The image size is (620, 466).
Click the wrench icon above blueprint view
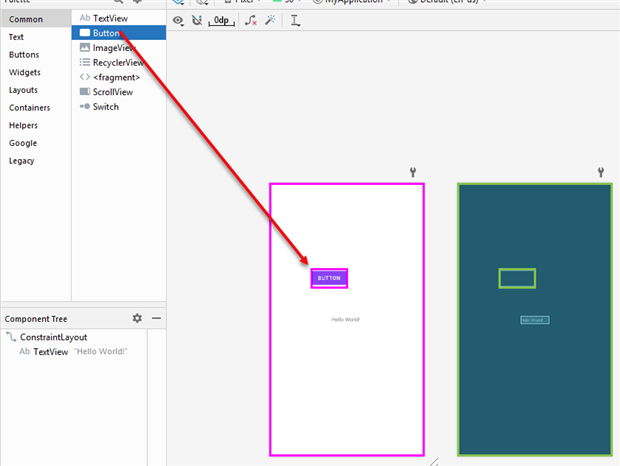(x=601, y=172)
